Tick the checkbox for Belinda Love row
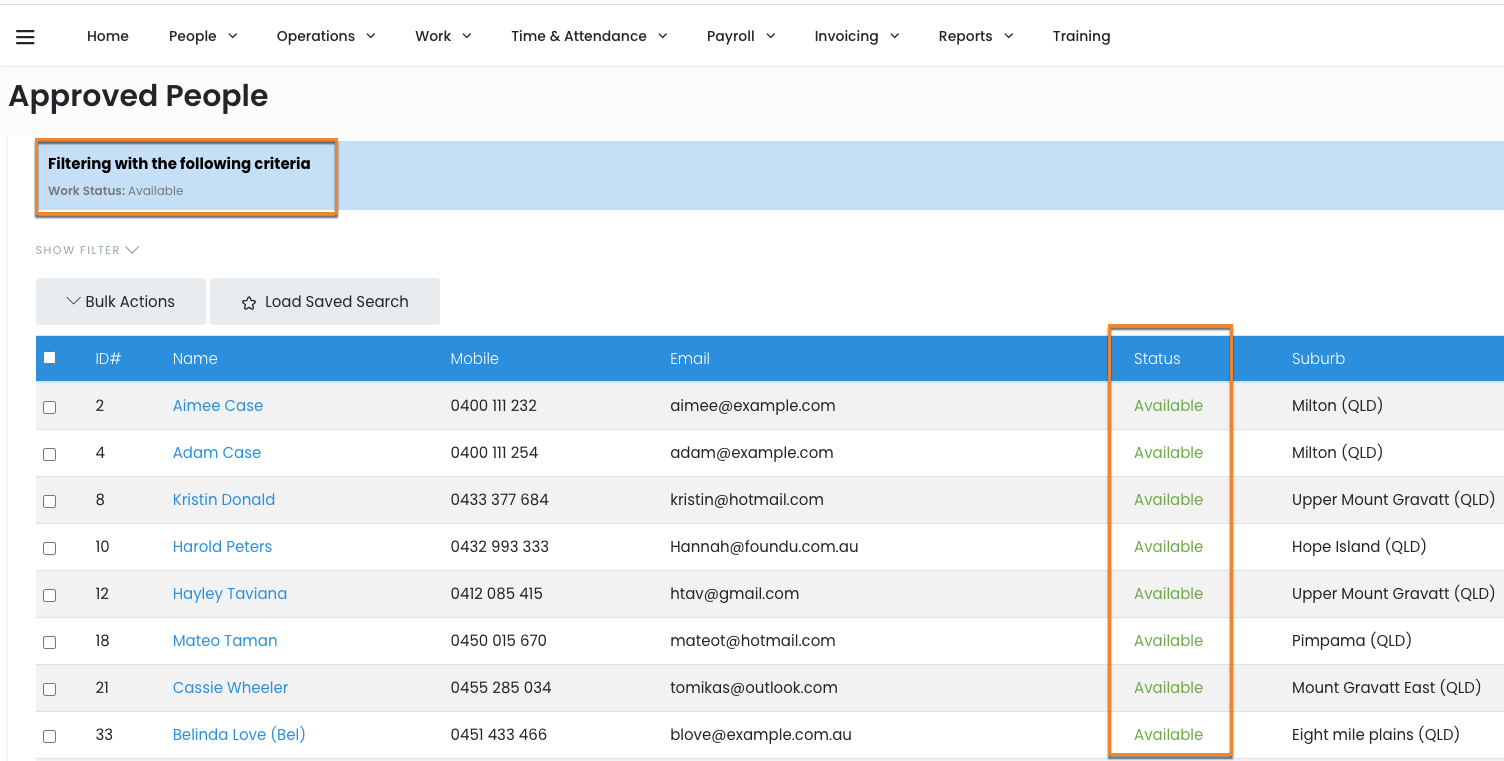Screen dimensions: 1504x761 pos(50,736)
